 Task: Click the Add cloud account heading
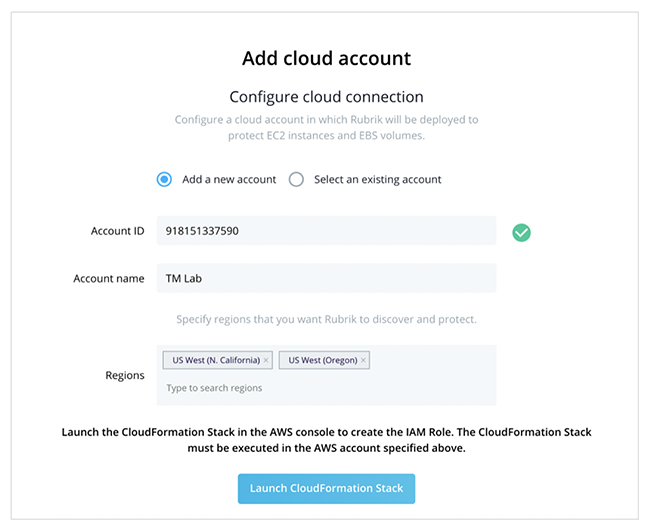(326, 58)
